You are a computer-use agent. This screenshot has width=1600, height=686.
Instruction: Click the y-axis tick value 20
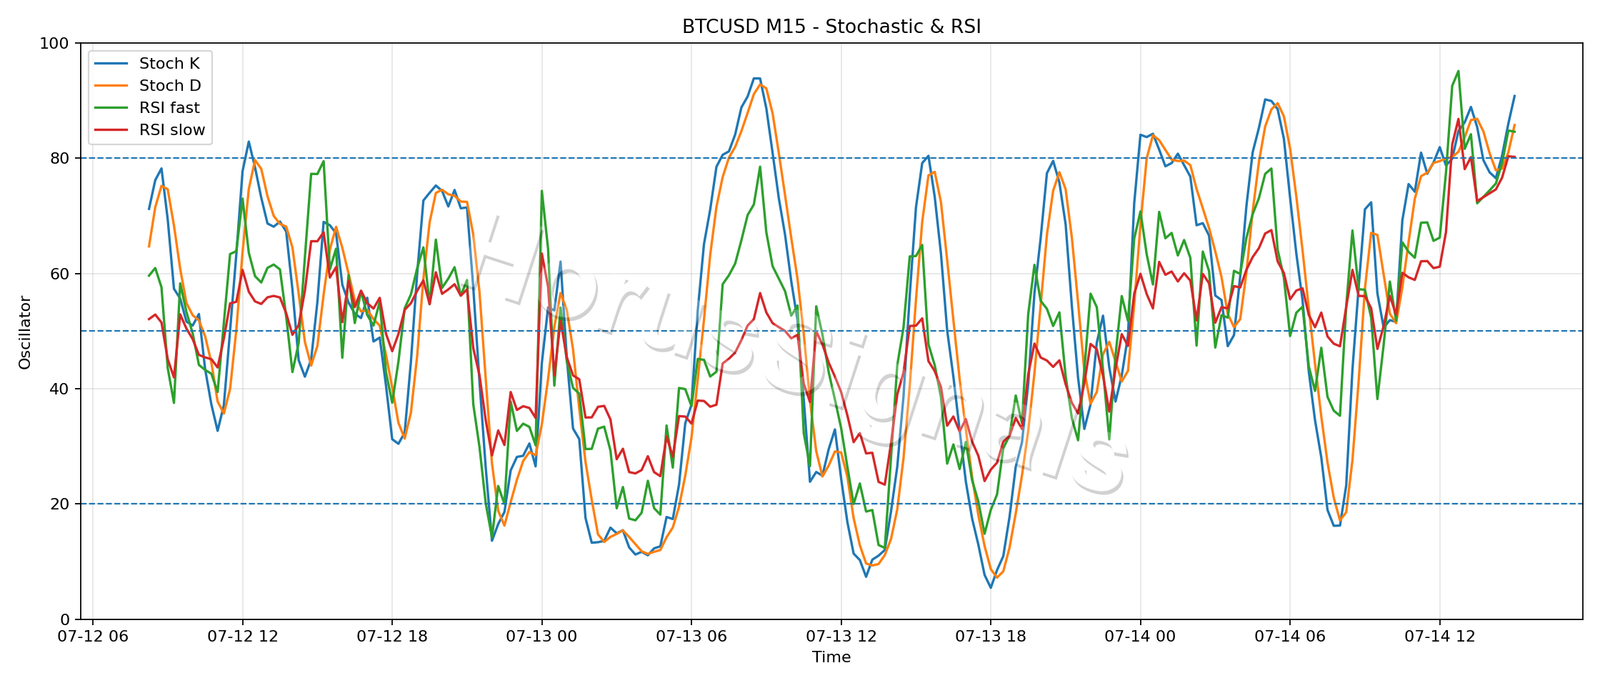(x=60, y=504)
